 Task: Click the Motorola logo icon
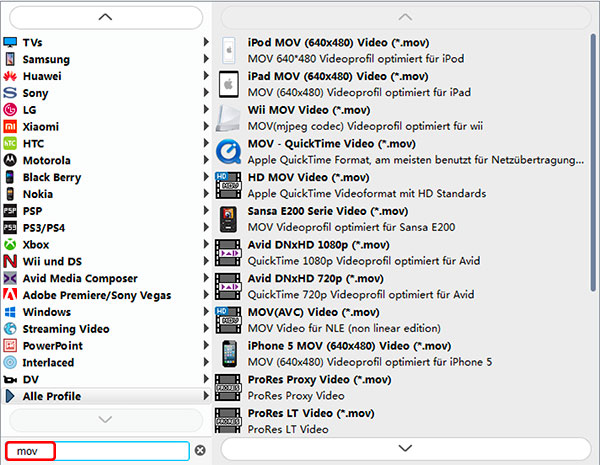[x=10, y=160]
